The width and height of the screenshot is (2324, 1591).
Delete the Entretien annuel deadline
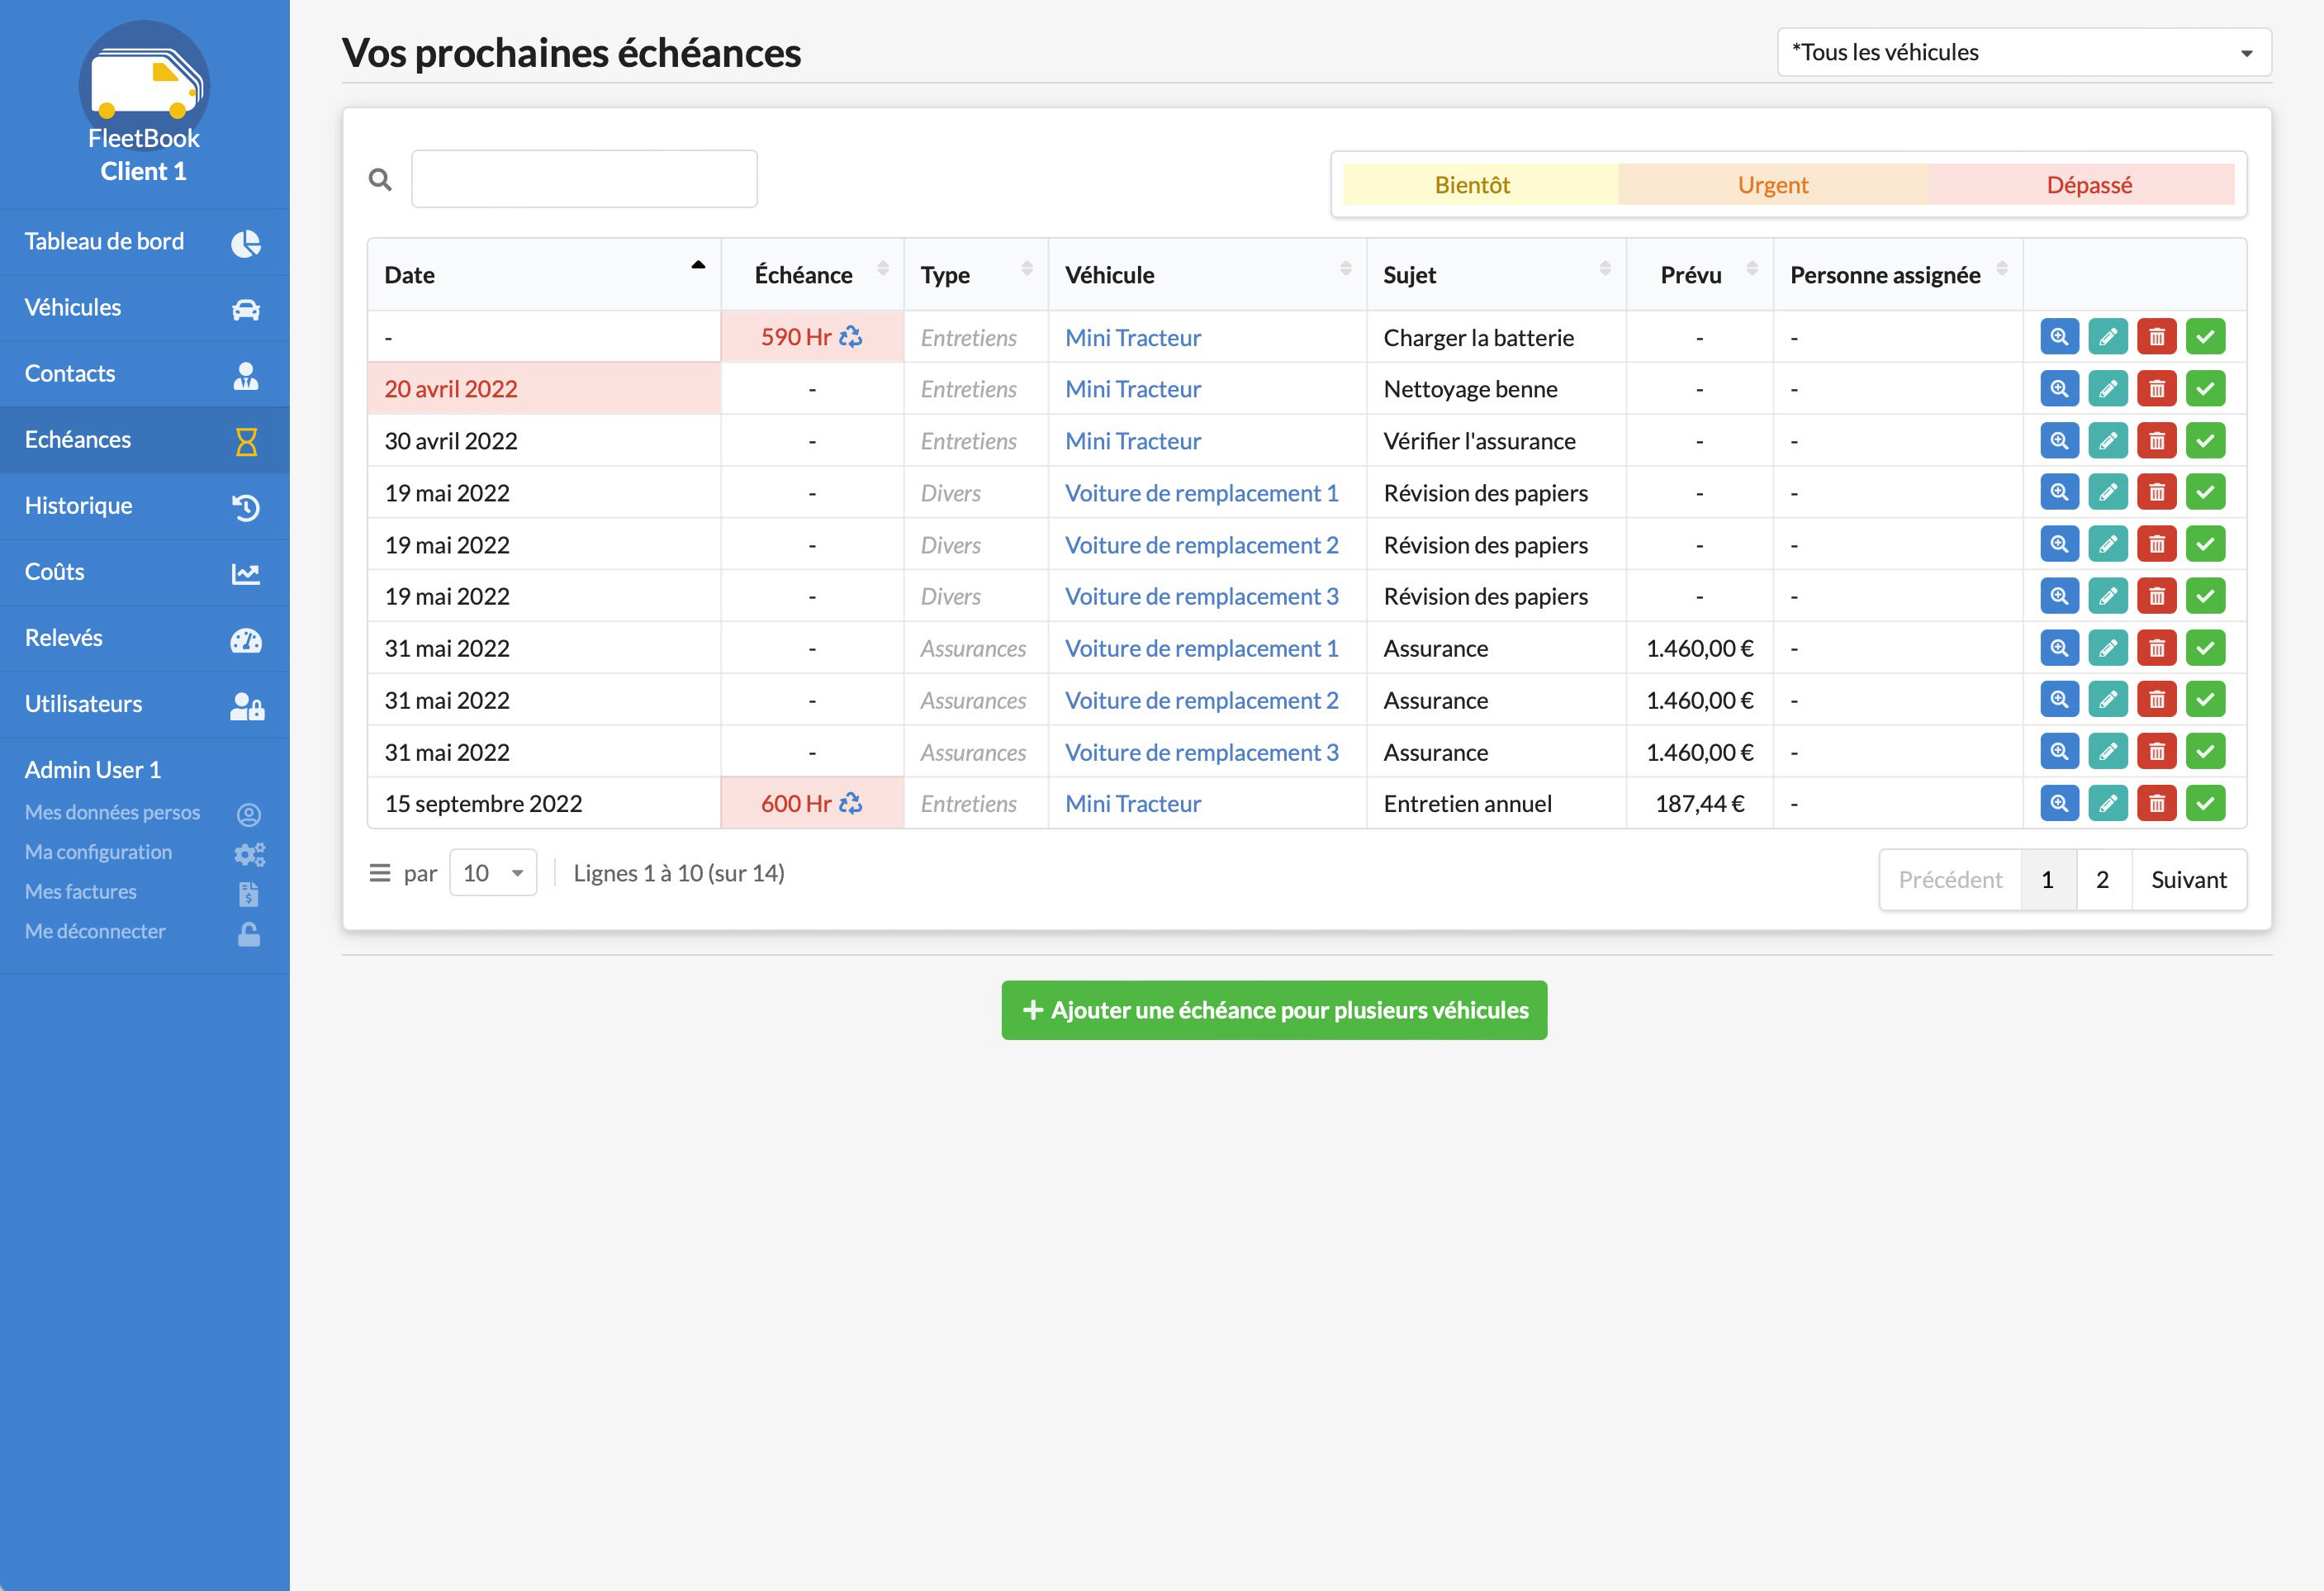(2157, 803)
